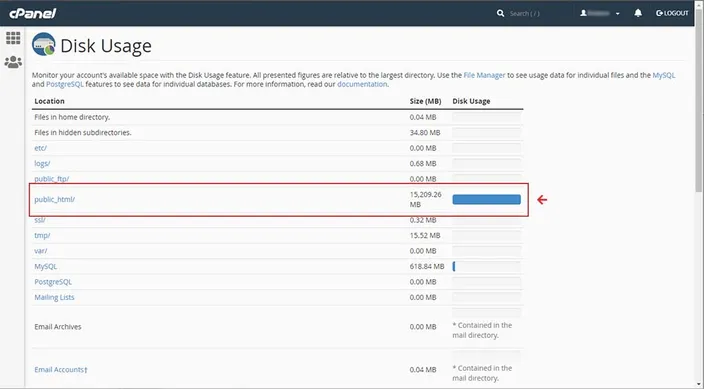Click the 0.32 MB ssl size value

click(x=423, y=220)
